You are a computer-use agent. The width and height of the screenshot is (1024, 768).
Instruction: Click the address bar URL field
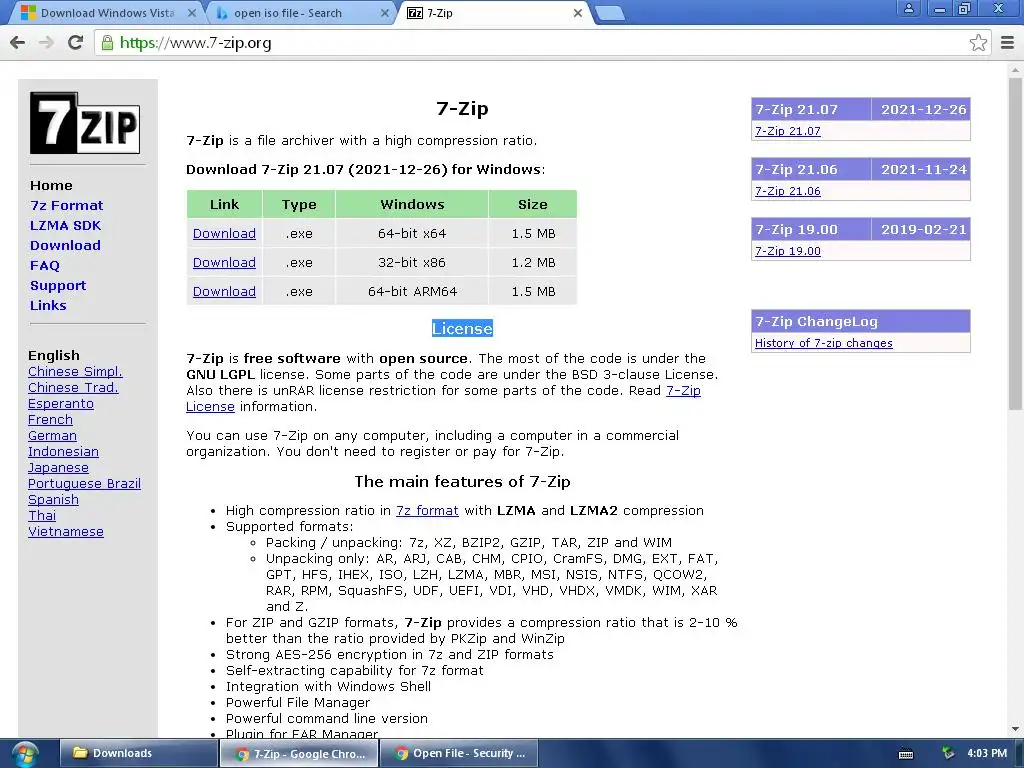click(x=542, y=43)
